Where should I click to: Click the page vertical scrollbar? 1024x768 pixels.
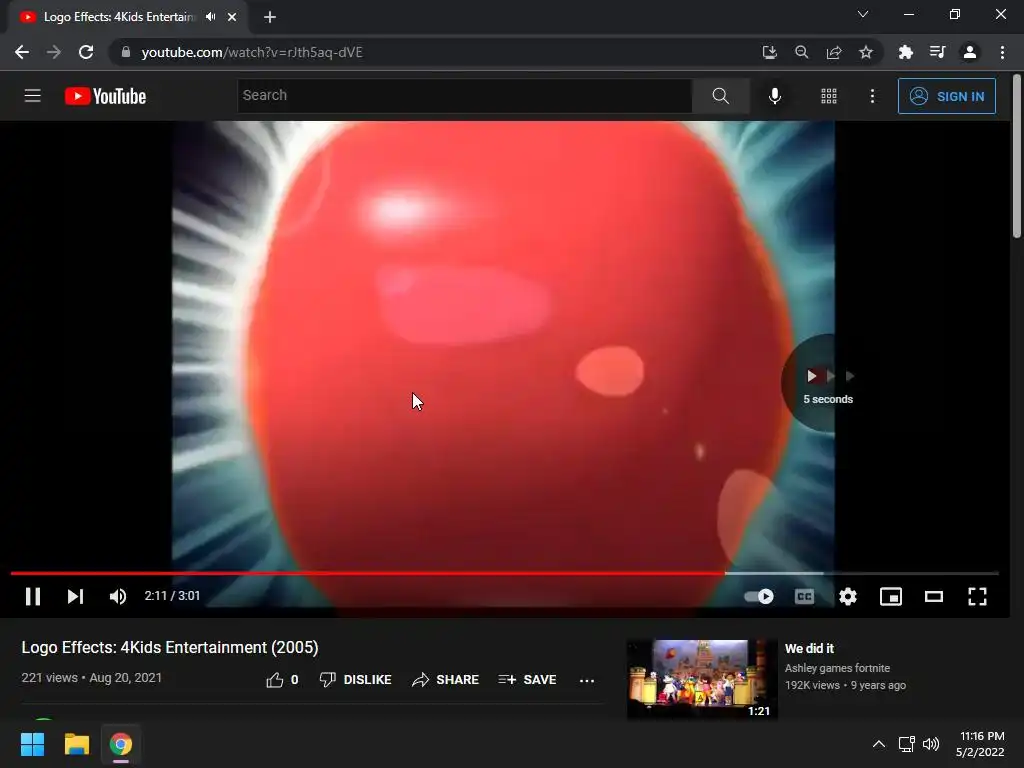pos(1017,157)
